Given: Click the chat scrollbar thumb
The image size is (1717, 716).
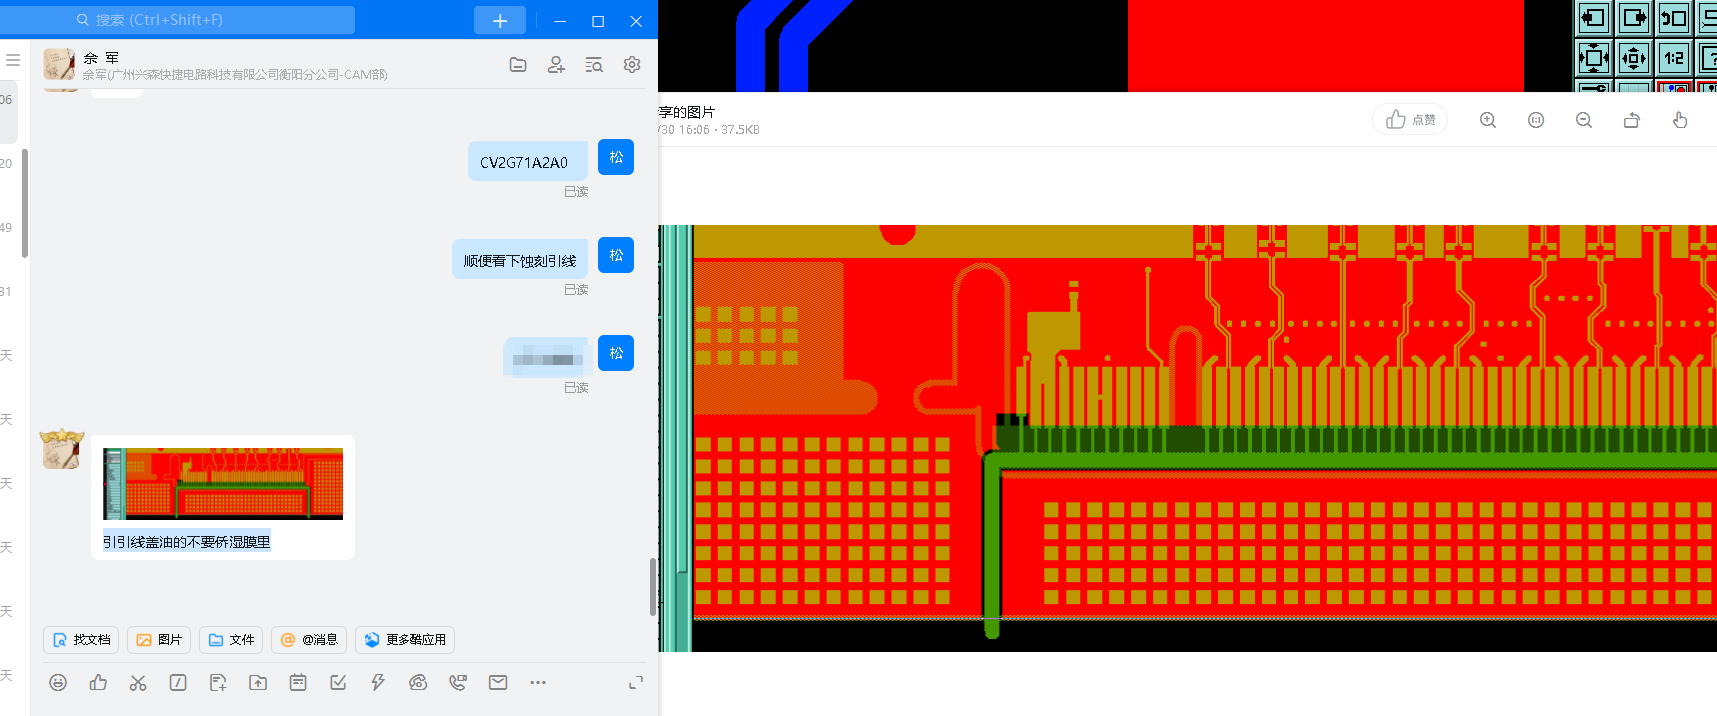Looking at the screenshot, I should [x=653, y=586].
